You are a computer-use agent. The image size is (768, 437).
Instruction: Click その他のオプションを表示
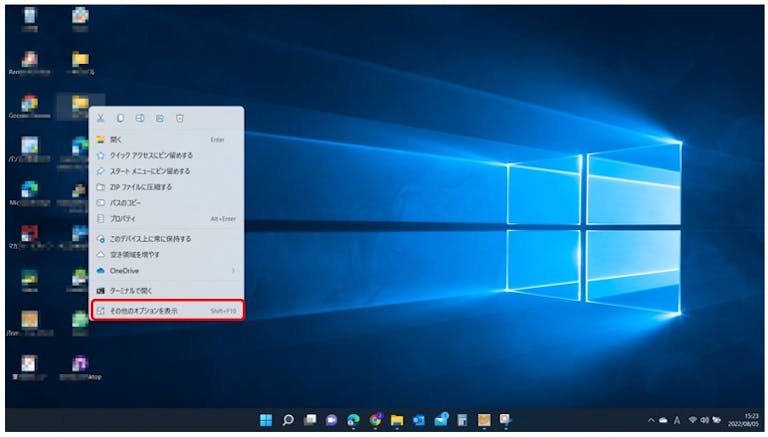[x=167, y=311]
